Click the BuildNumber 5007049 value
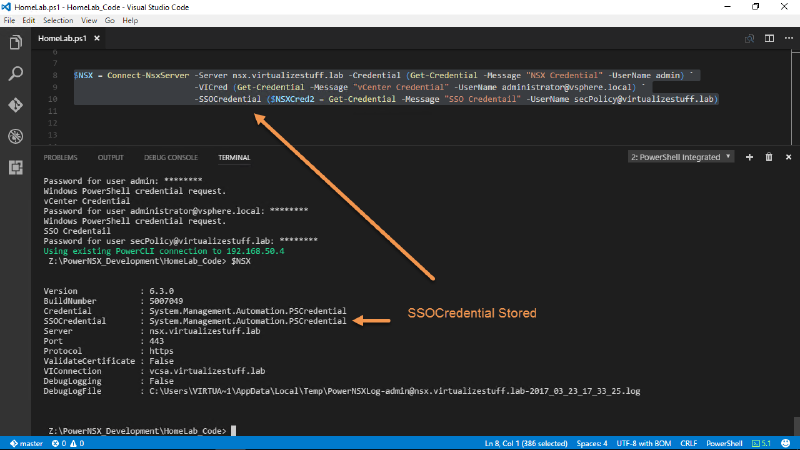The width and height of the screenshot is (800, 450). tap(166, 301)
